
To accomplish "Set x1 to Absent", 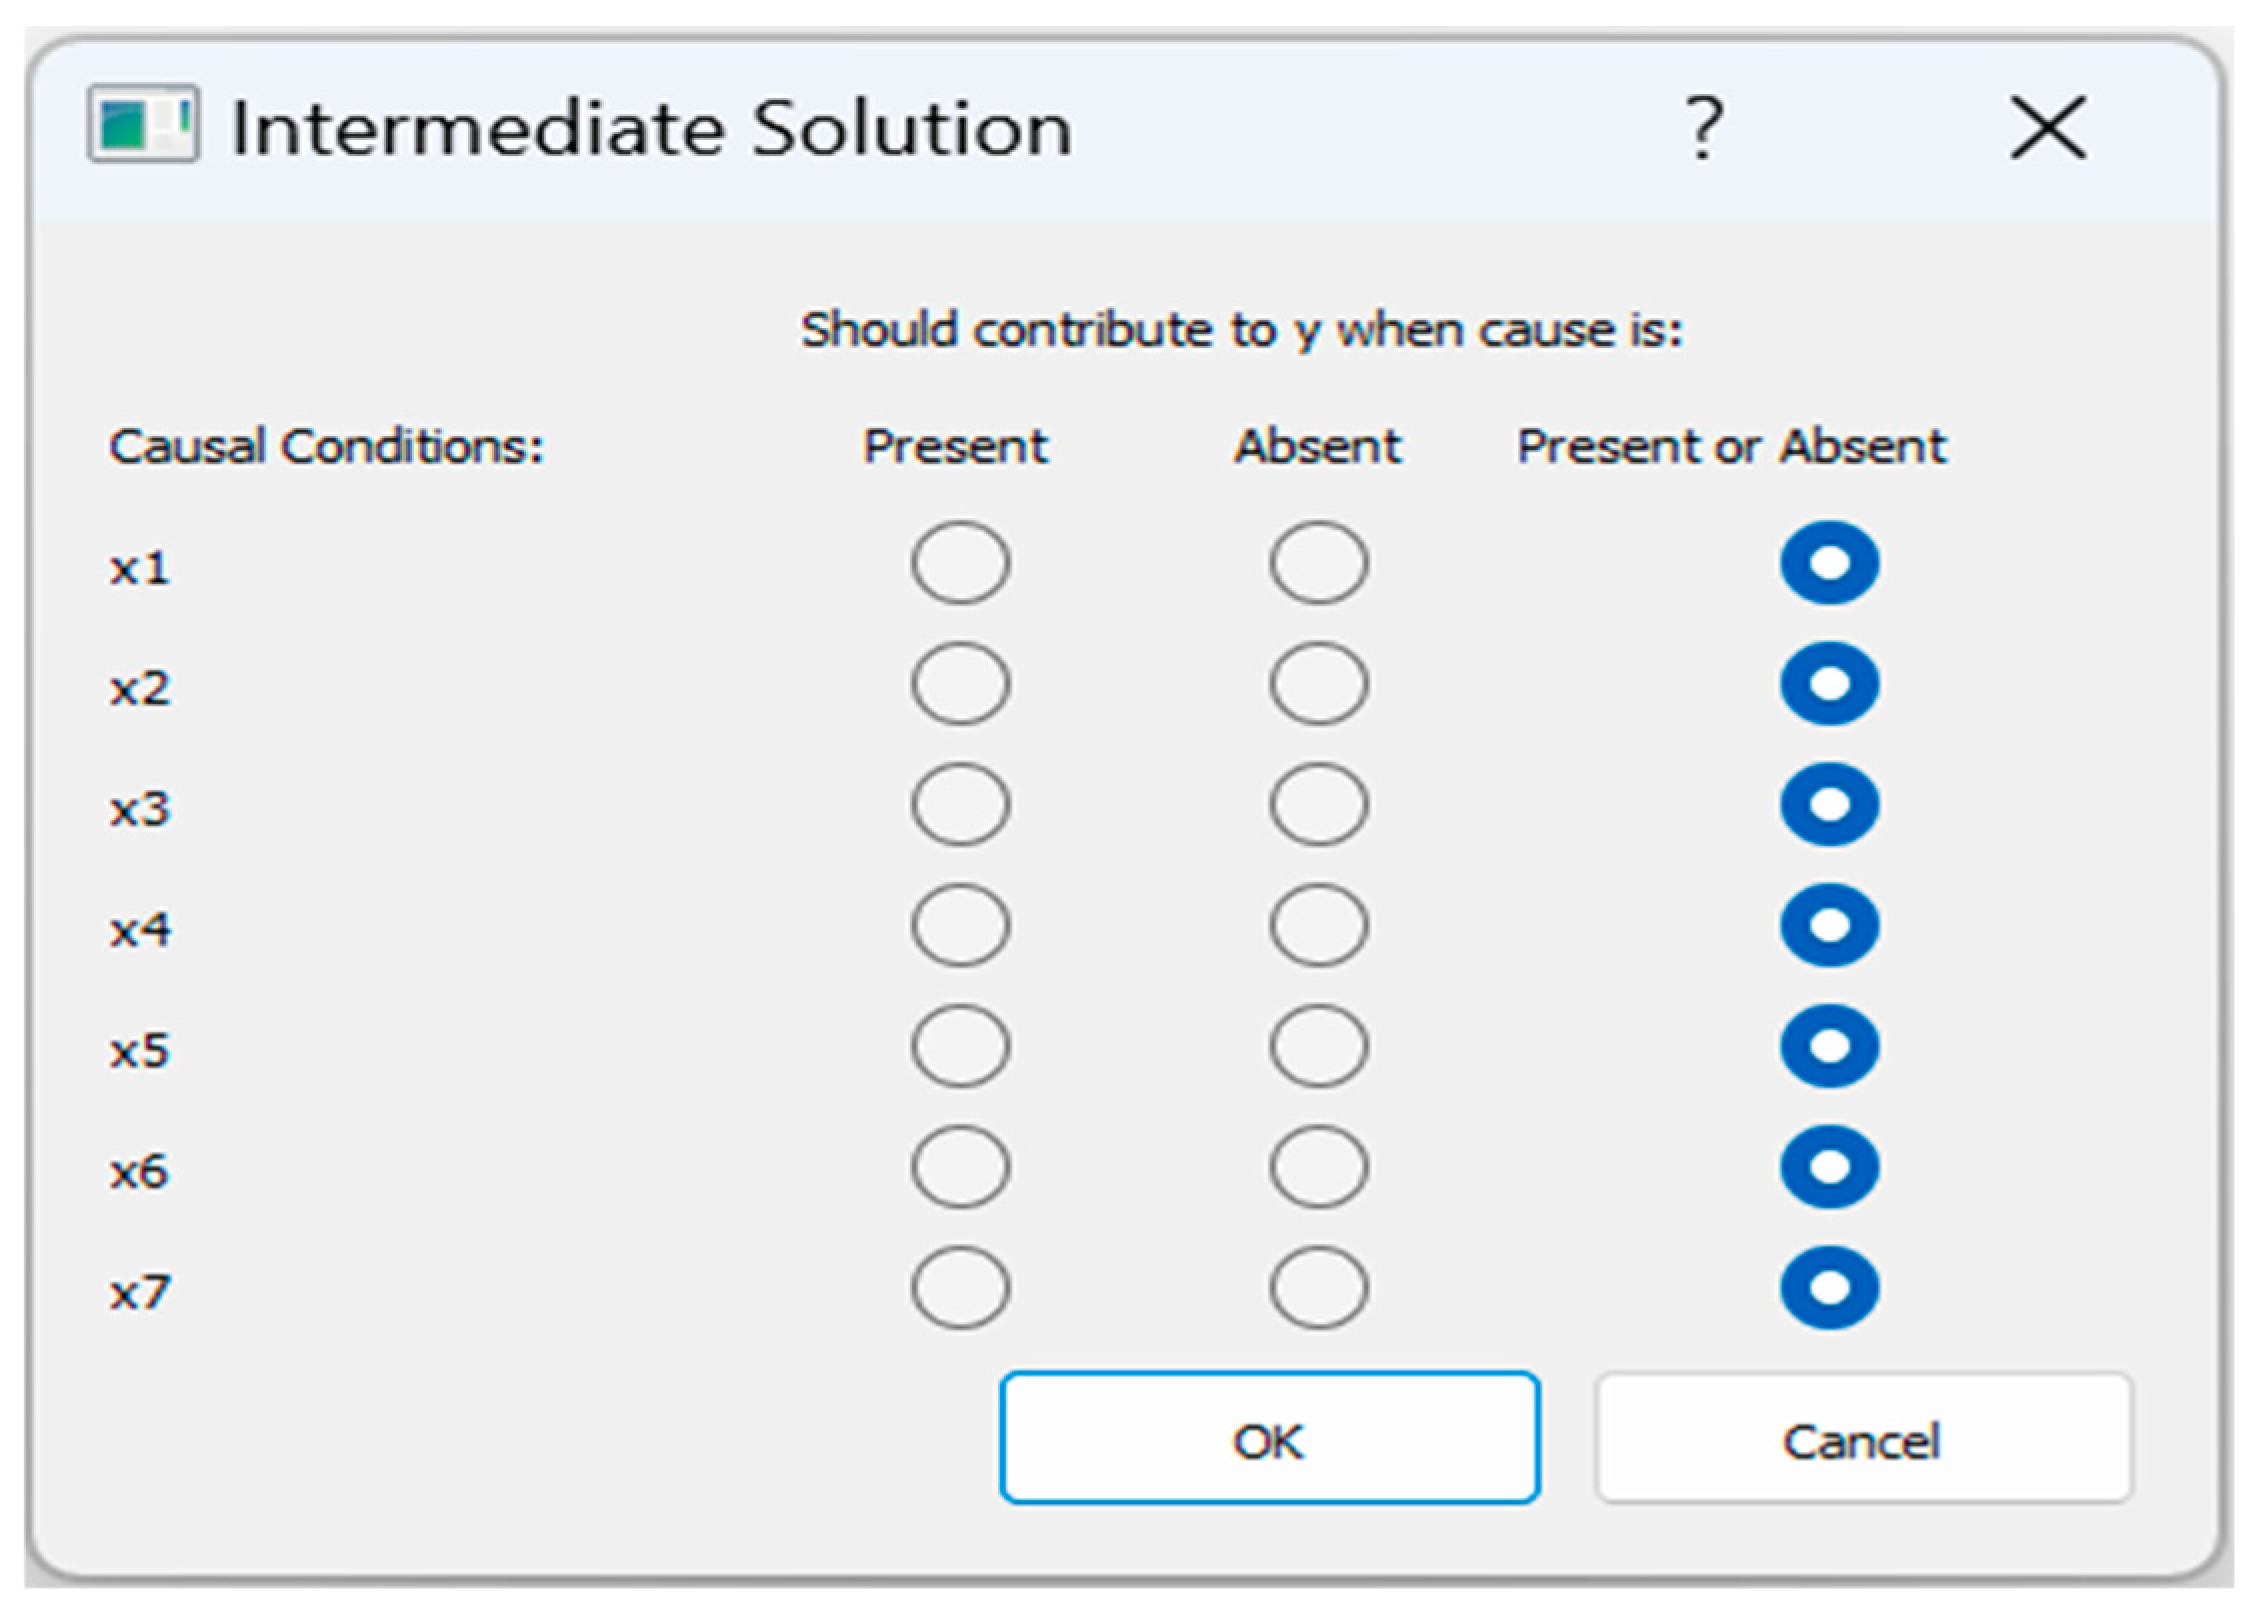I will 1319,563.
